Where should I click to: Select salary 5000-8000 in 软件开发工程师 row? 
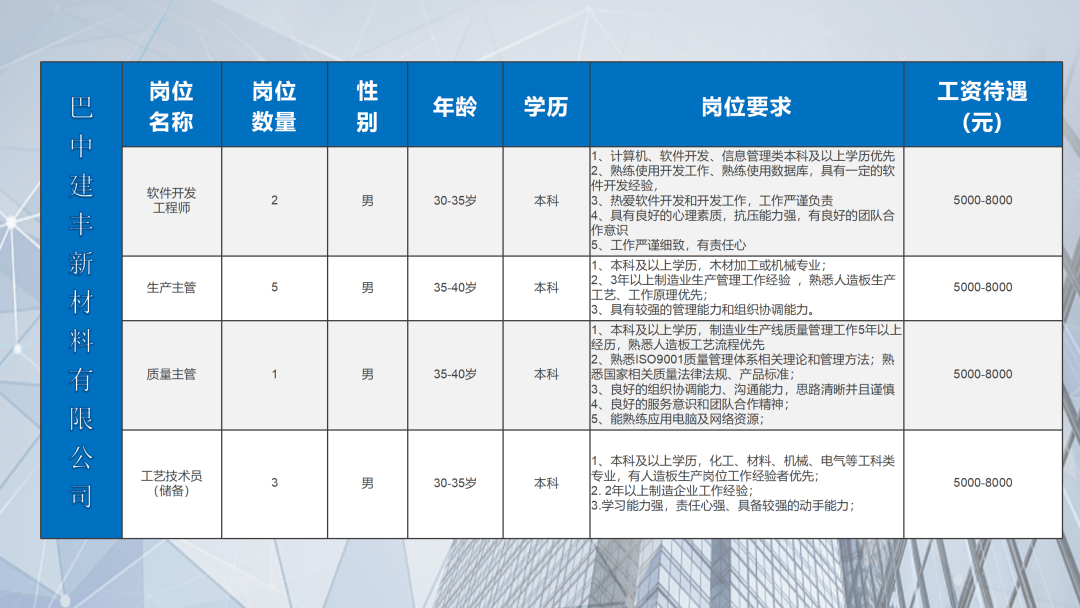[983, 200]
